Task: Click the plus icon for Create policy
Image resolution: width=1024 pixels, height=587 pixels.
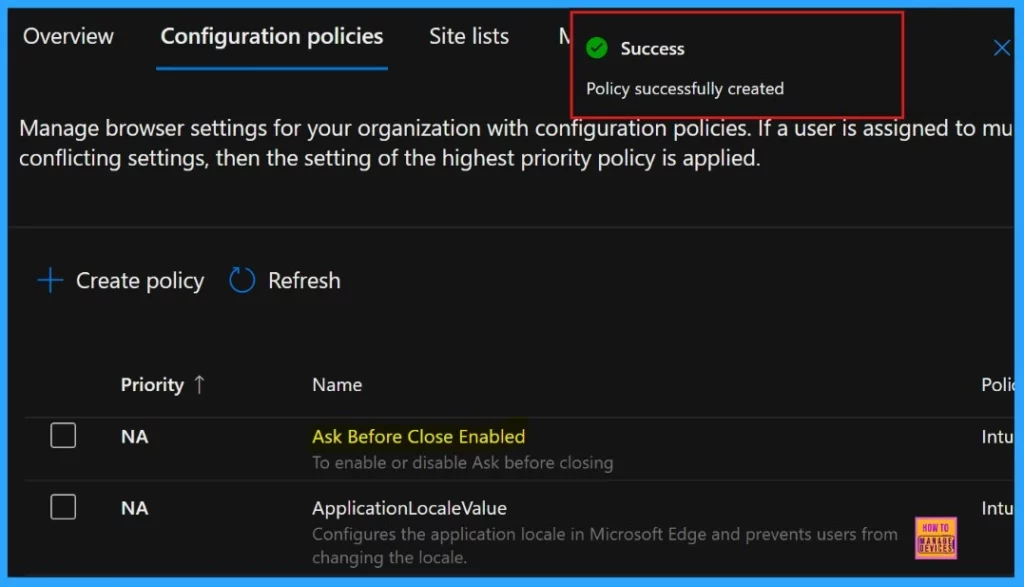Action: pos(50,281)
